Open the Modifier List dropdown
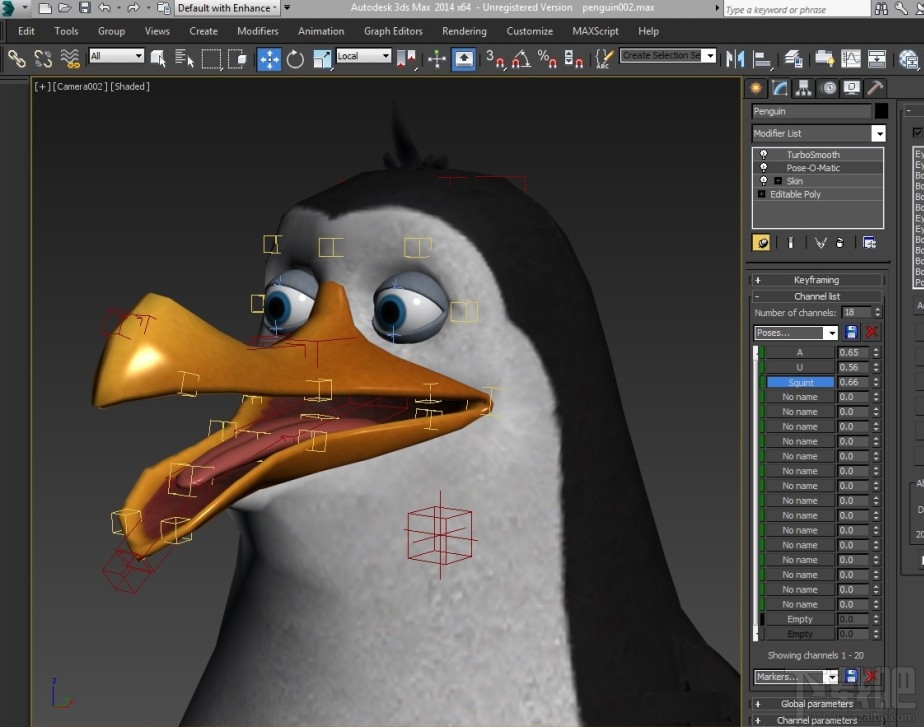Screen dimensions: 924x727 pyautogui.click(x=877, y=133)
